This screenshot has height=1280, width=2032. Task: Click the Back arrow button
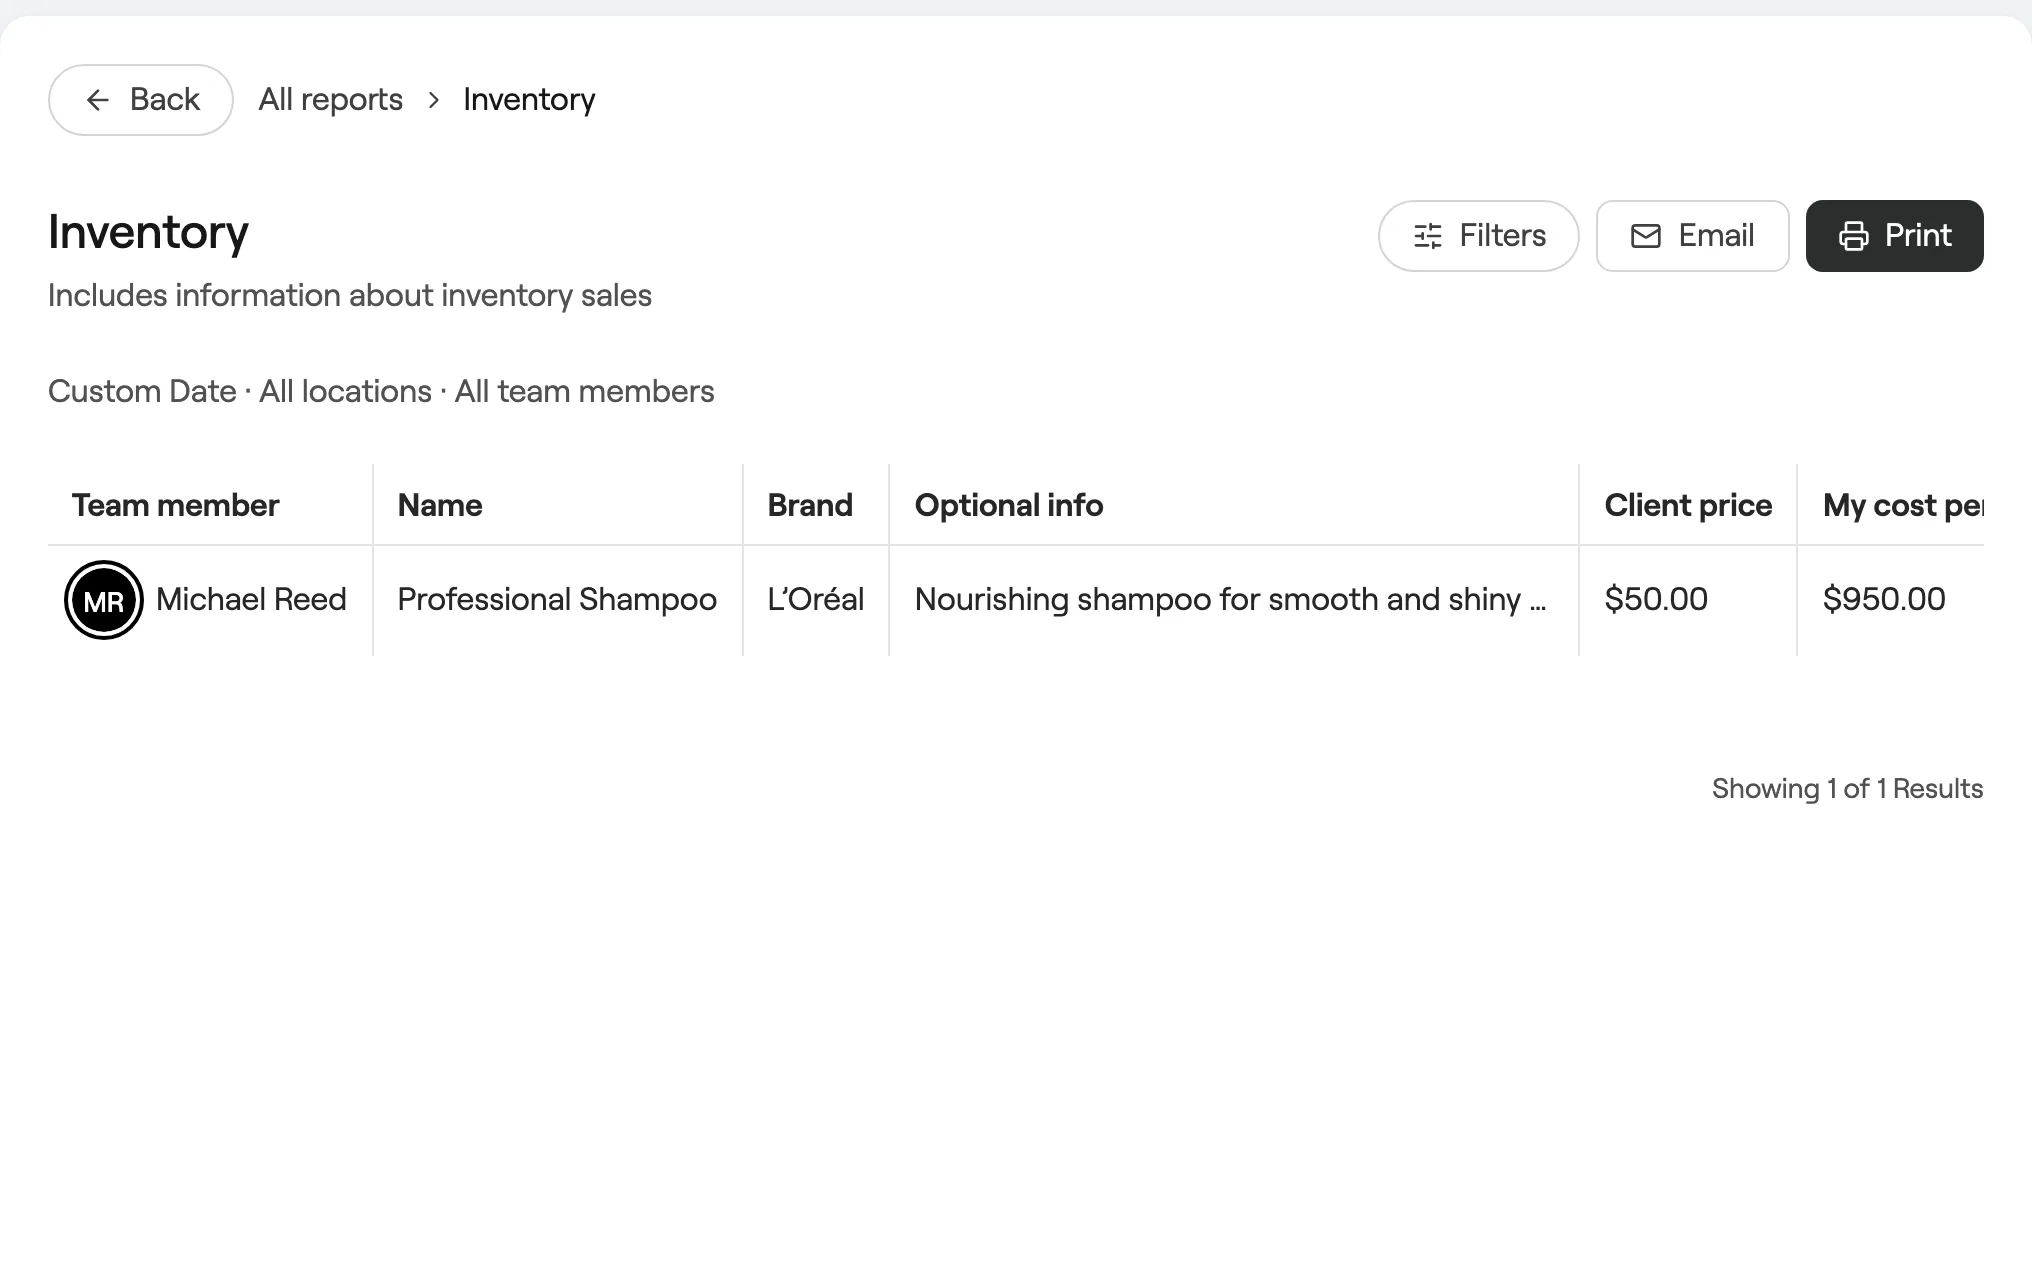141,100
